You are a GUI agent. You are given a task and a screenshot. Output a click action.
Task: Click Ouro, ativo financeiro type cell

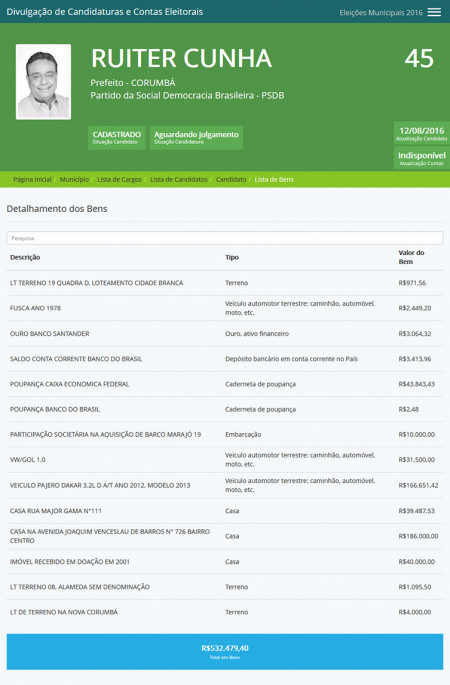257,333
